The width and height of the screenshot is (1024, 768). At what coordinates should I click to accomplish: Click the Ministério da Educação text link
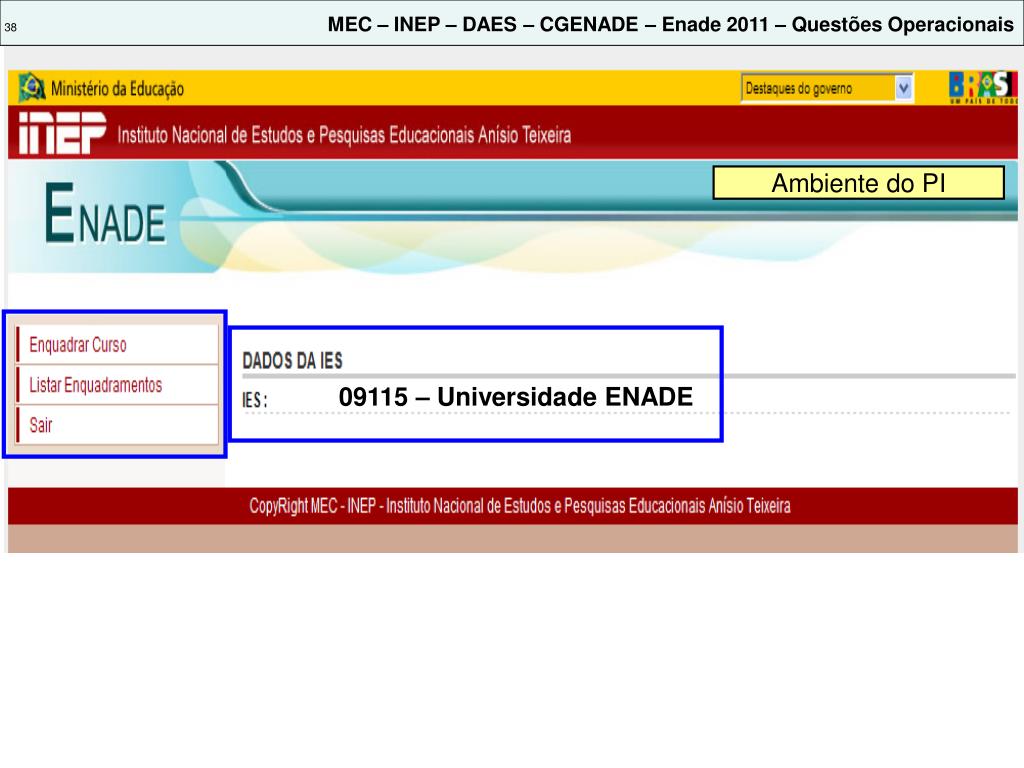click(118, 89)
